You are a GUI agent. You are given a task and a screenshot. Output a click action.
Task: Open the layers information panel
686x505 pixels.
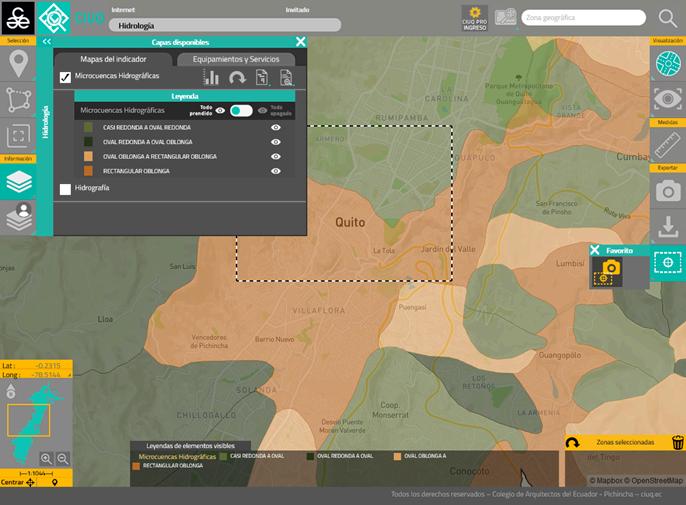pos(18,182)
